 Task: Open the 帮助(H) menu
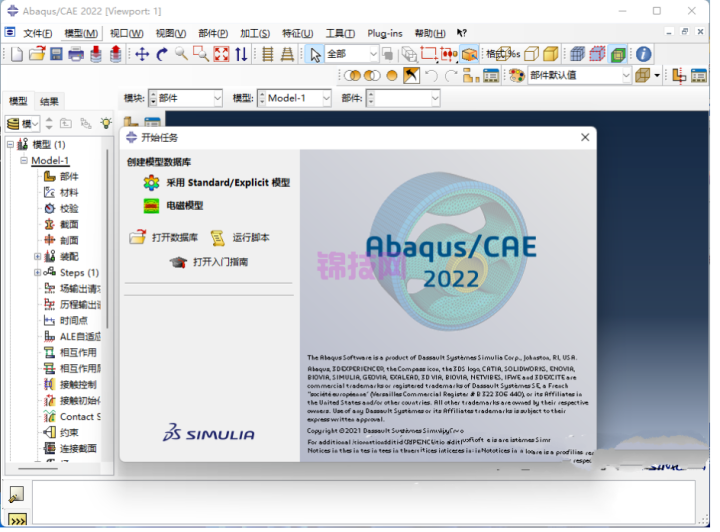click(x=430, y=33)
